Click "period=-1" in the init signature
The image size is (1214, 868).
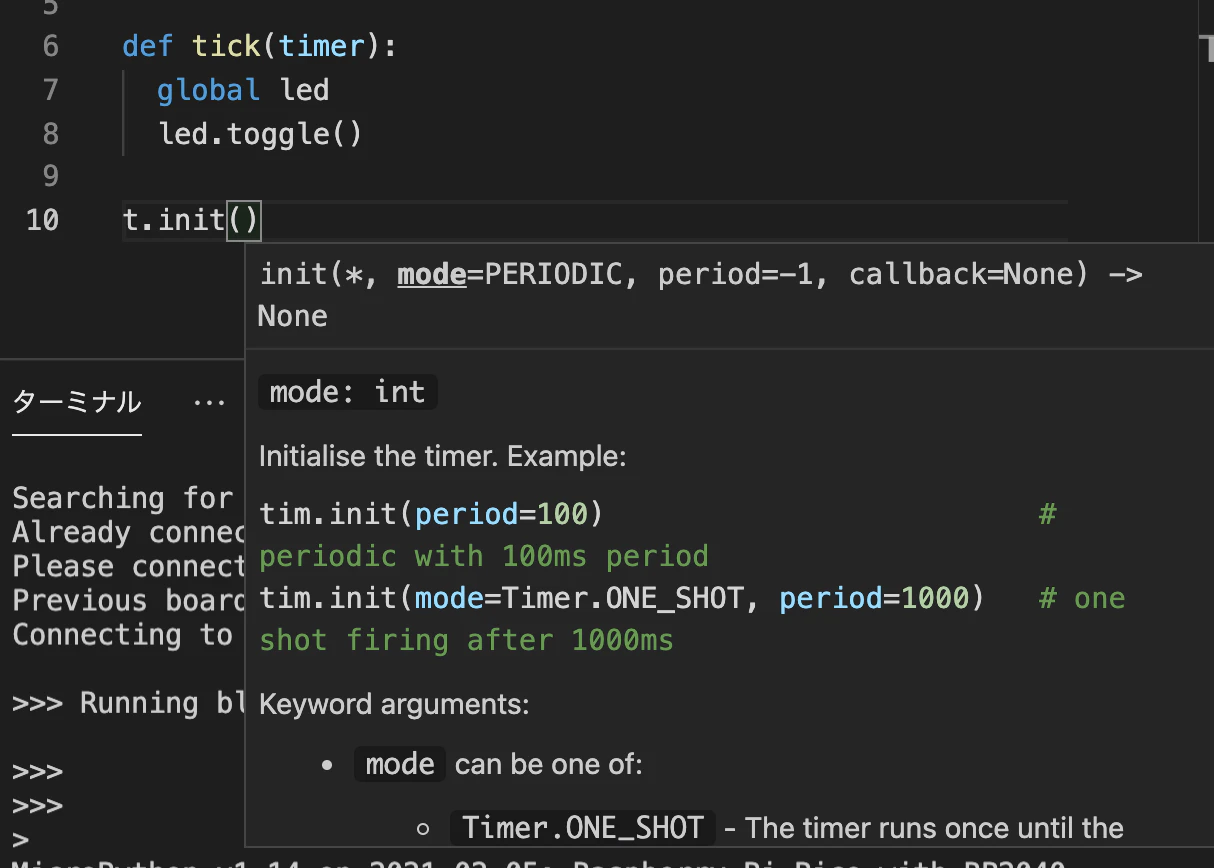coord(735,274)
